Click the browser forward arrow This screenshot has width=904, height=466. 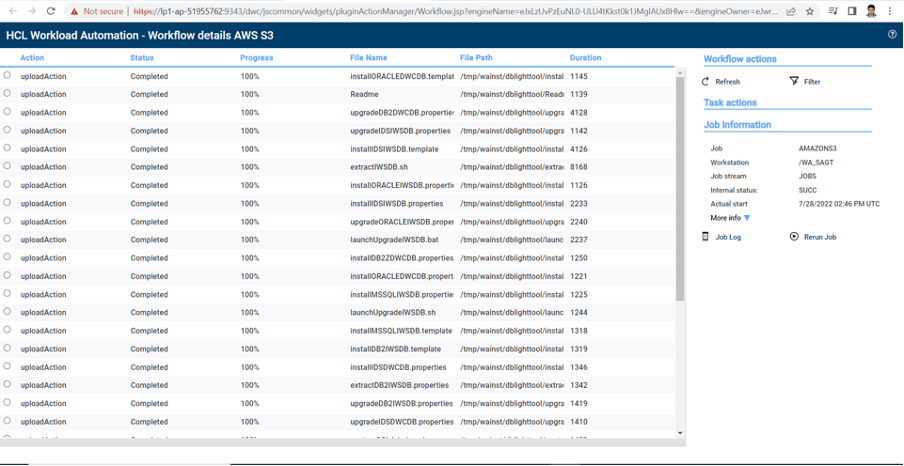(x=32, y=11)
